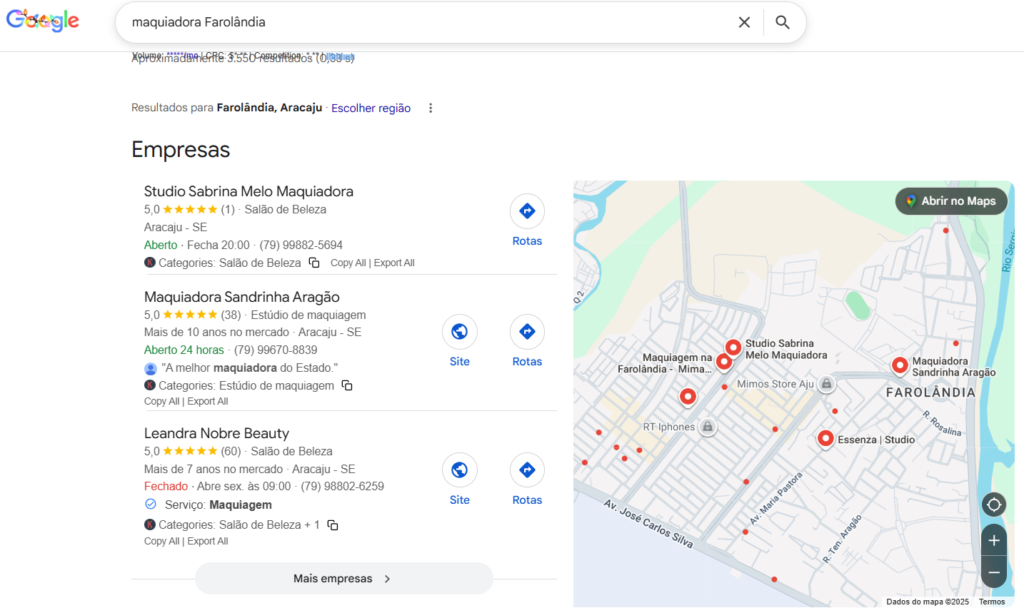Copy categories icon for Studio Sabrina Melo
Viewport: 1024px width, 608px height.
pyautogui.click(x=314, y=263)
